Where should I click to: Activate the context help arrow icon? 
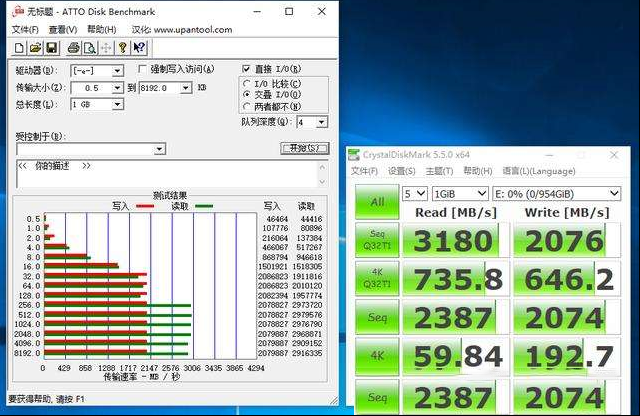point(139,48)
